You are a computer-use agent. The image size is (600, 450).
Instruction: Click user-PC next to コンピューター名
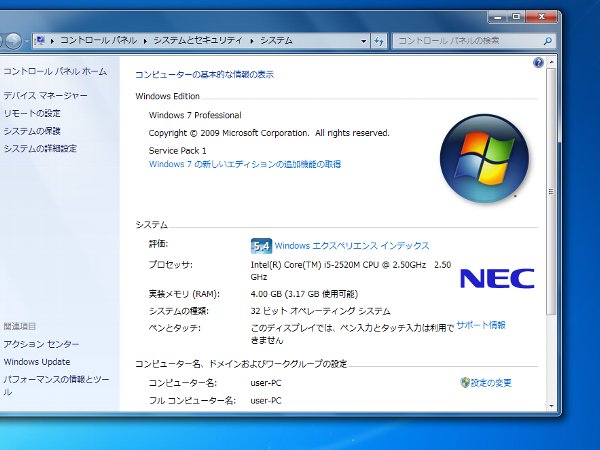tap(266, 383)
